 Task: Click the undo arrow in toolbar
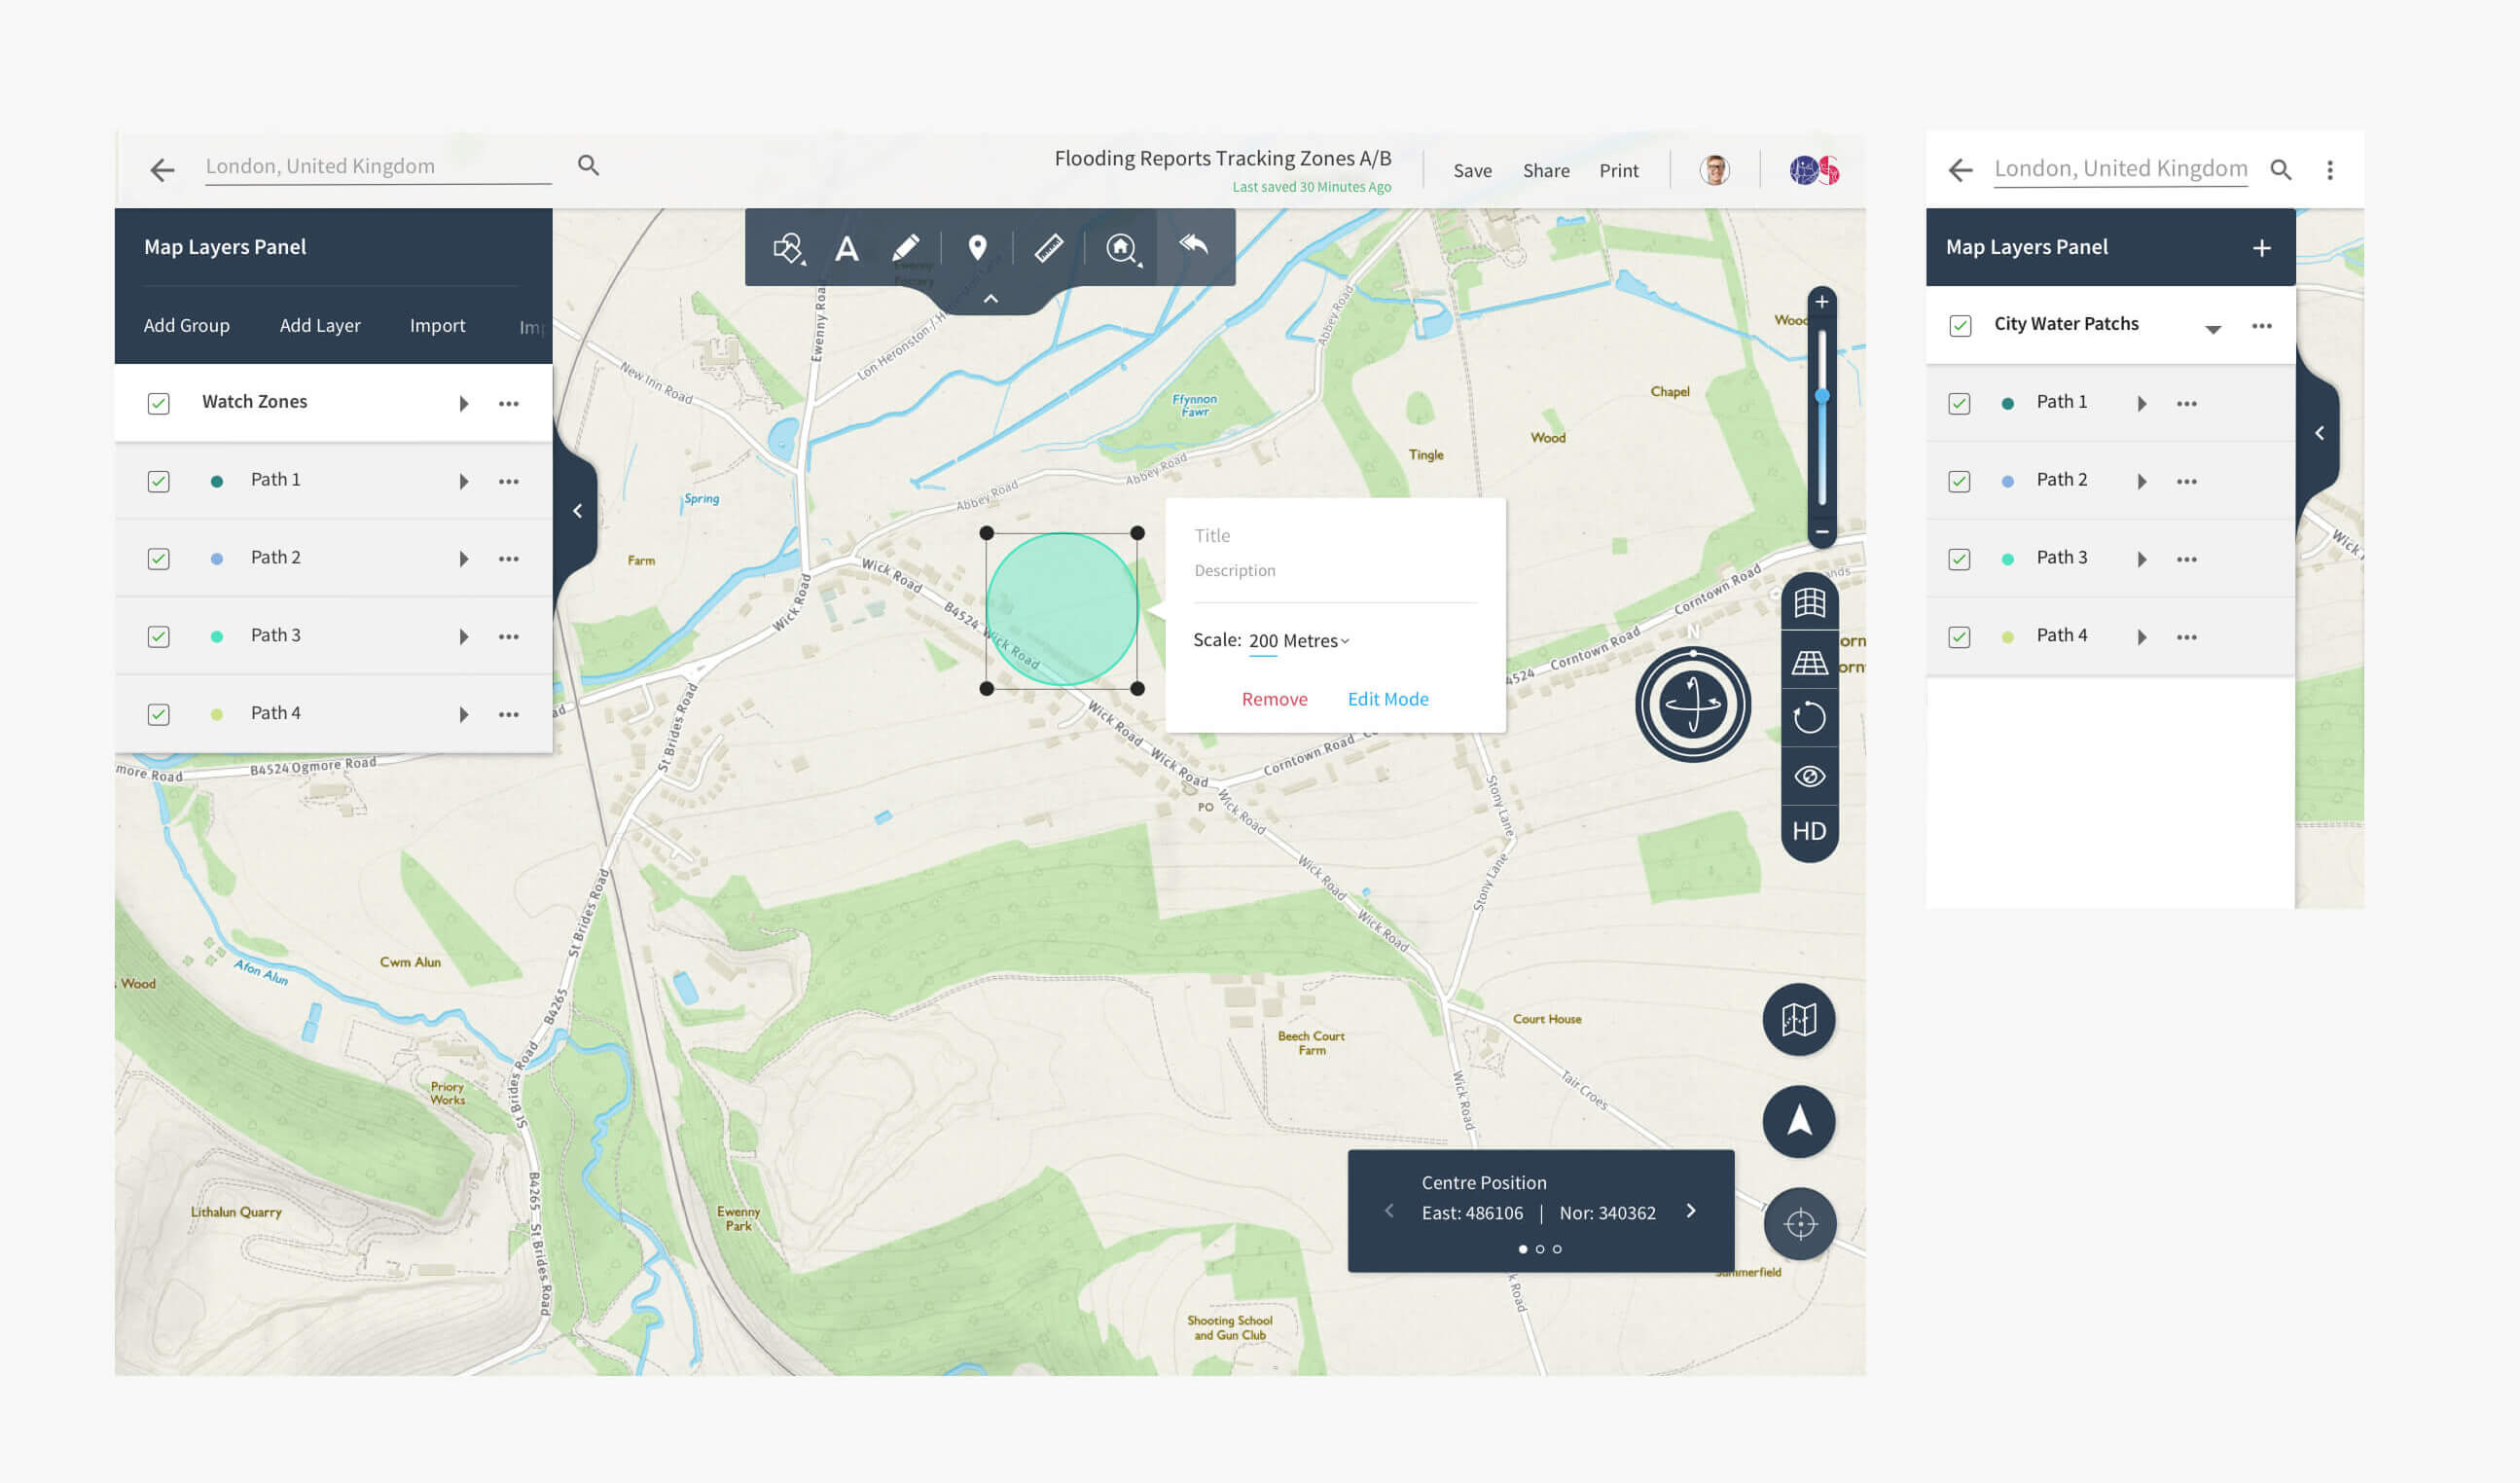pos(1194,245)
